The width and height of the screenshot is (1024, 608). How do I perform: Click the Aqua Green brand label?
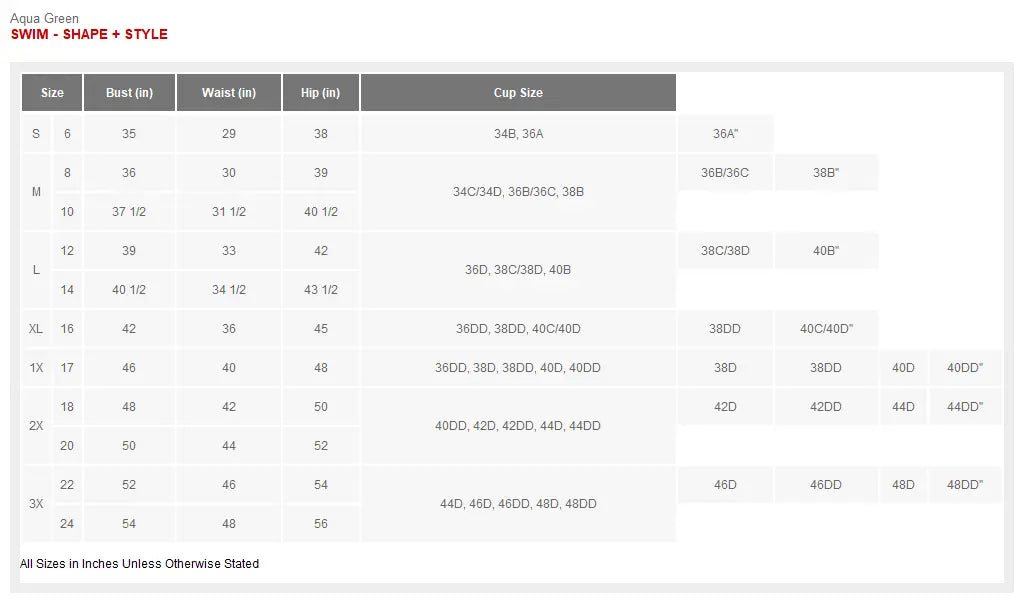(44, 18)
